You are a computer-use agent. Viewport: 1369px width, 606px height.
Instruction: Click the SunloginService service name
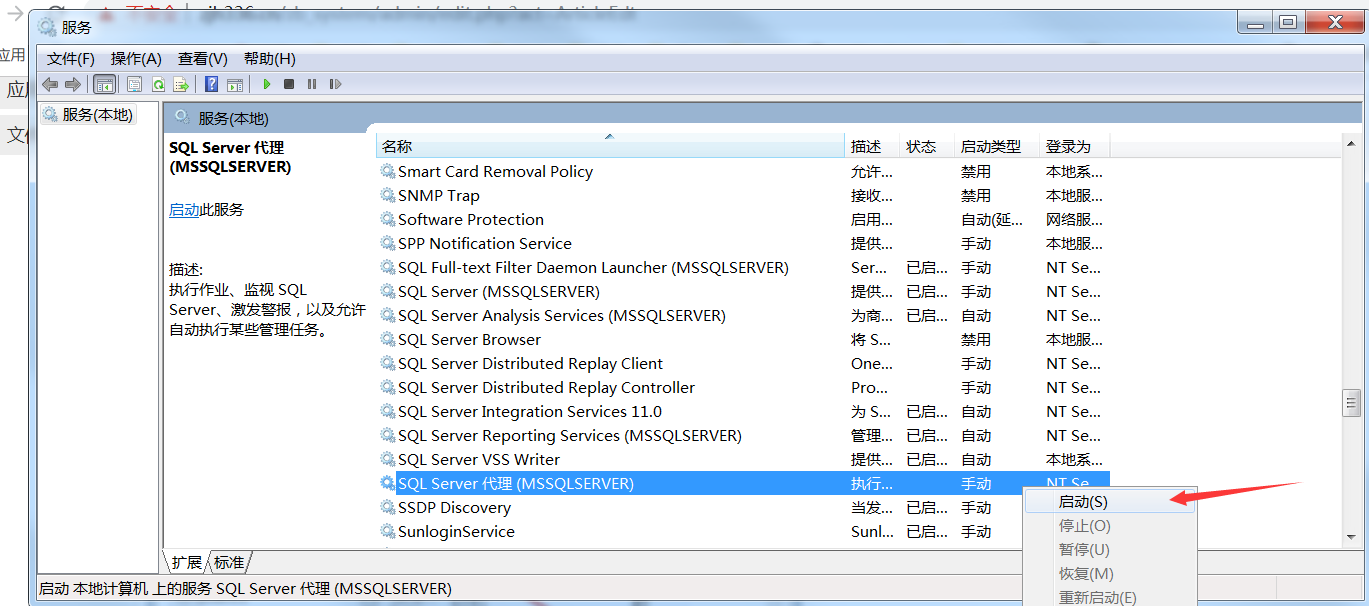[x=456, y=532]
